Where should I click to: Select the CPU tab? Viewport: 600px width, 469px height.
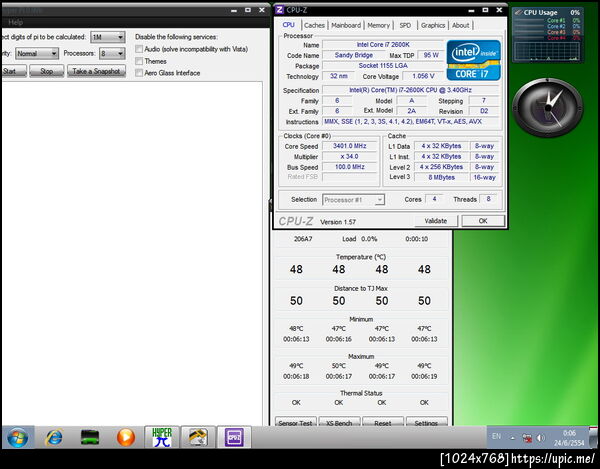(x=289, y=25)
